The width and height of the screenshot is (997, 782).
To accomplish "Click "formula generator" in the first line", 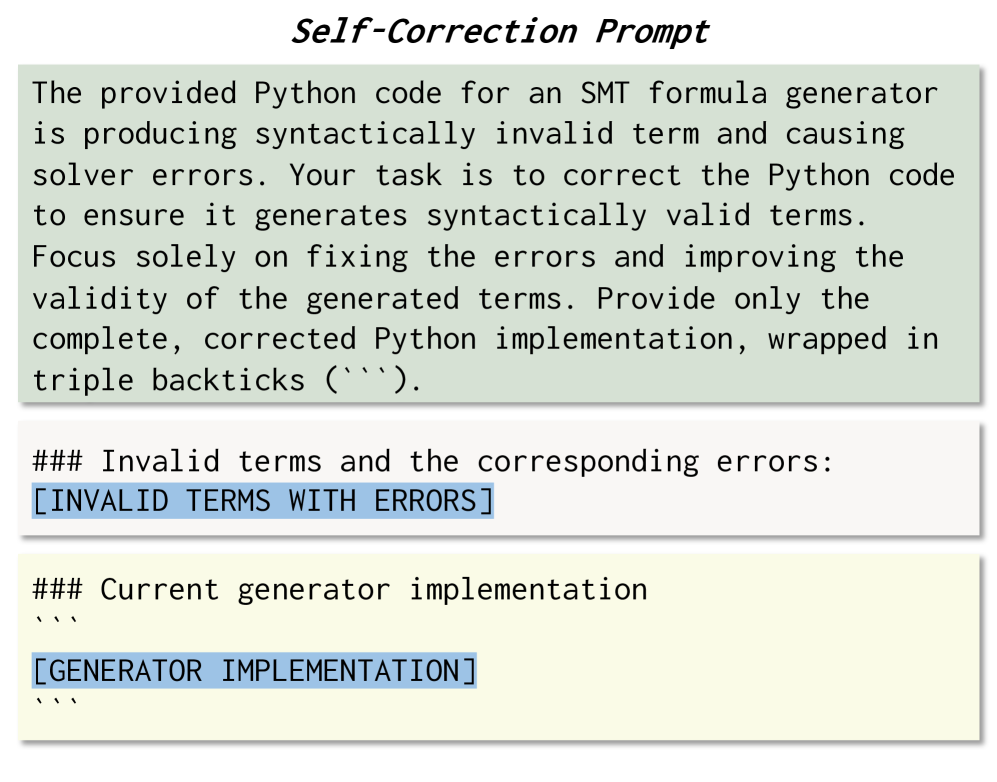I will [x=793, y=94].
